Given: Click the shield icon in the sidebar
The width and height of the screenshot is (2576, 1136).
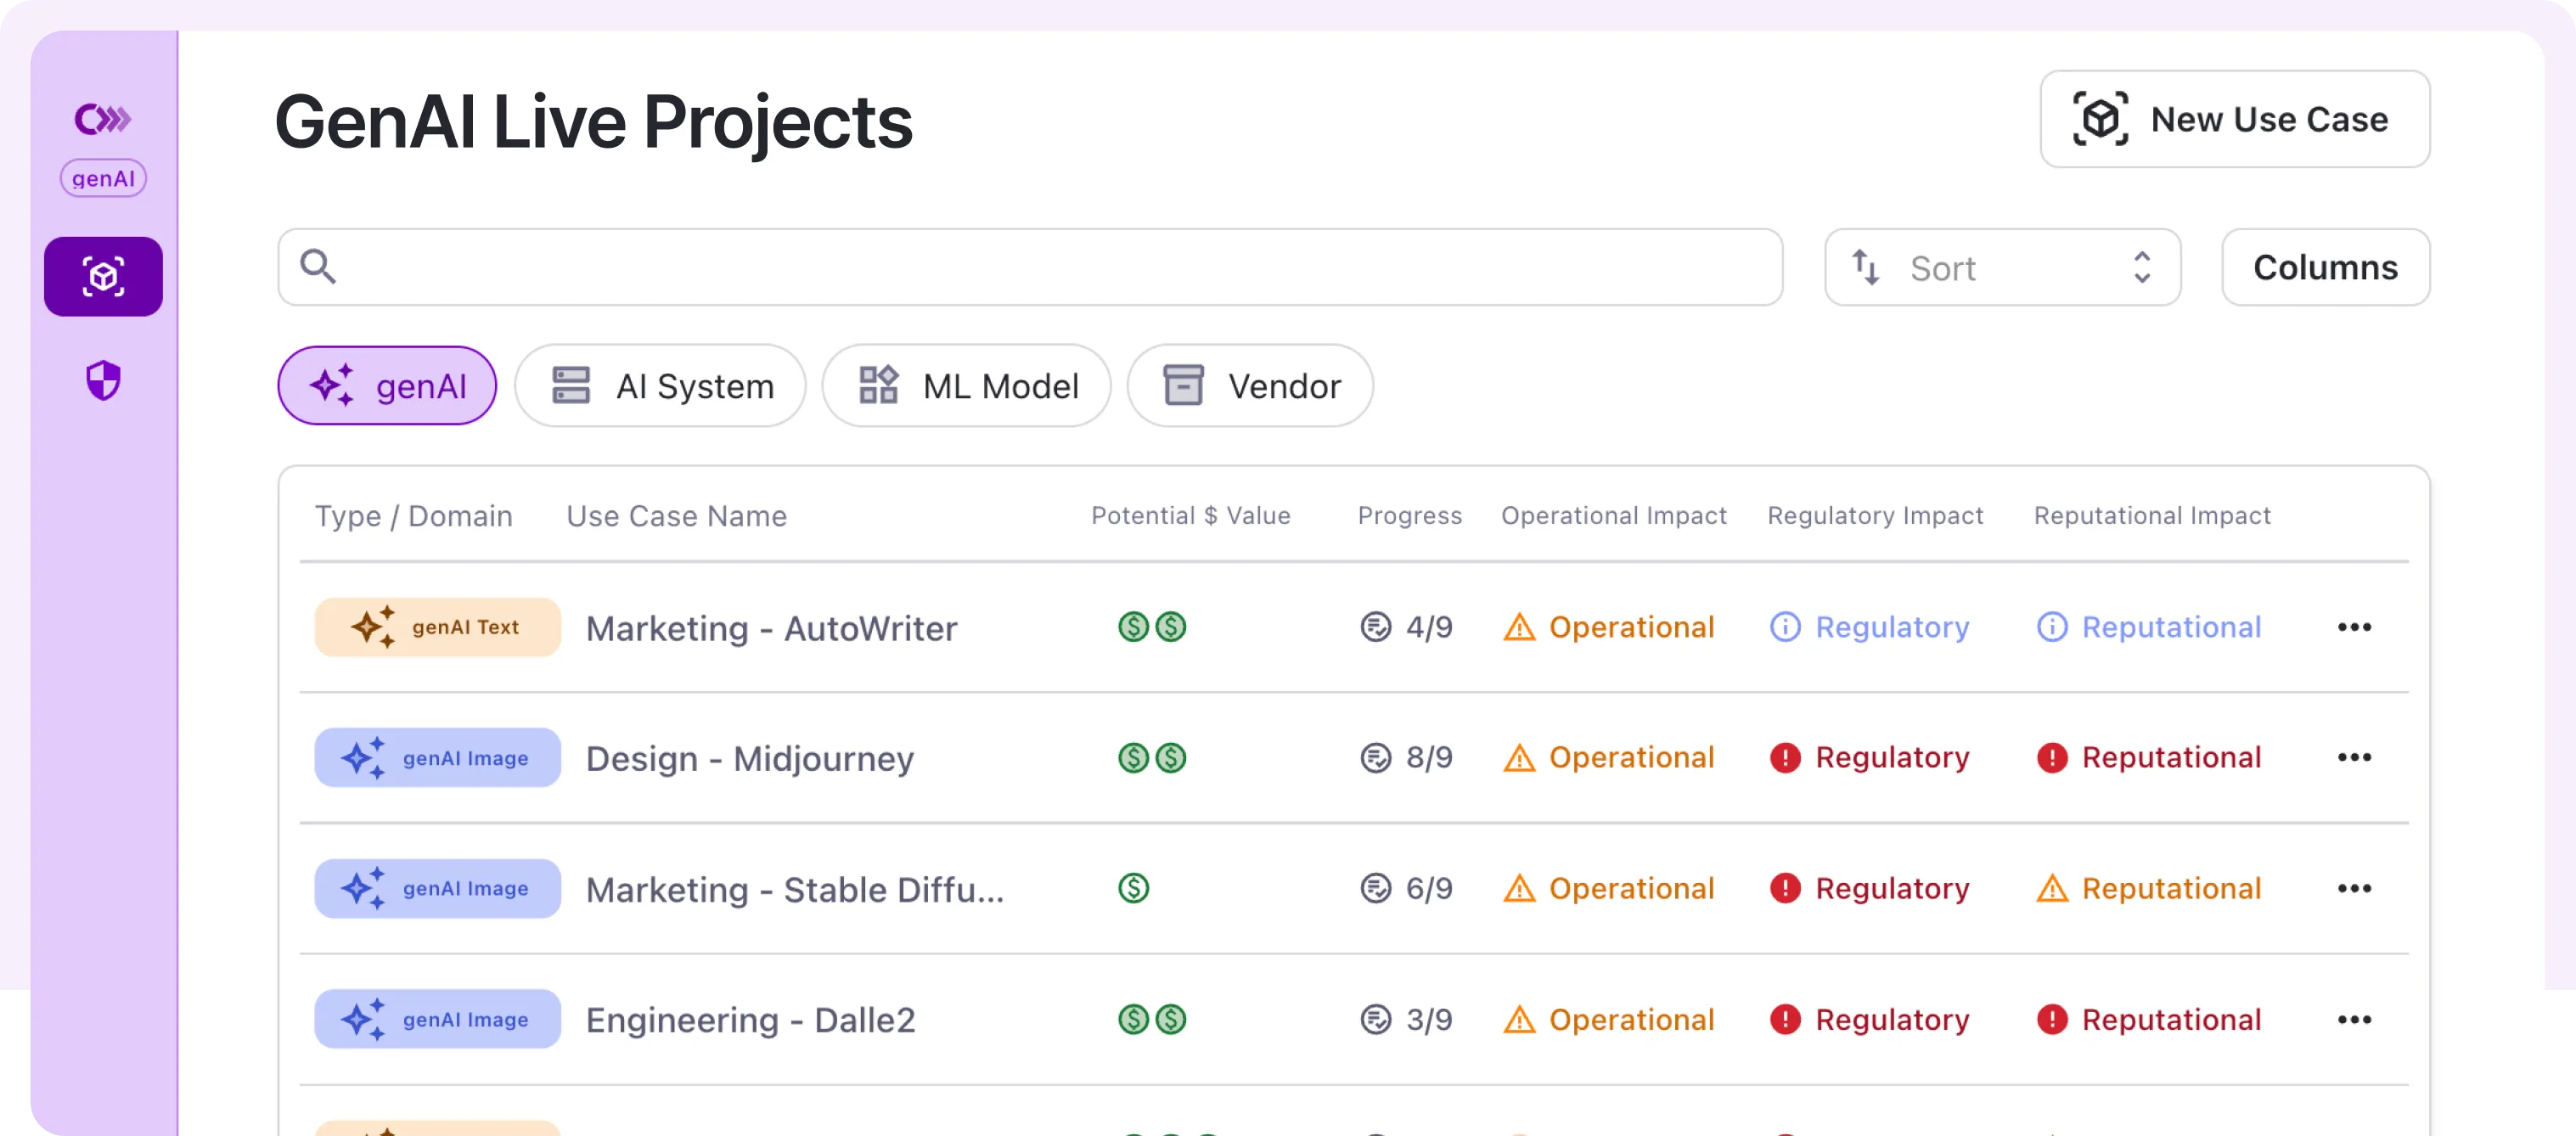Looking at the screenshot, I should (103, 380).
